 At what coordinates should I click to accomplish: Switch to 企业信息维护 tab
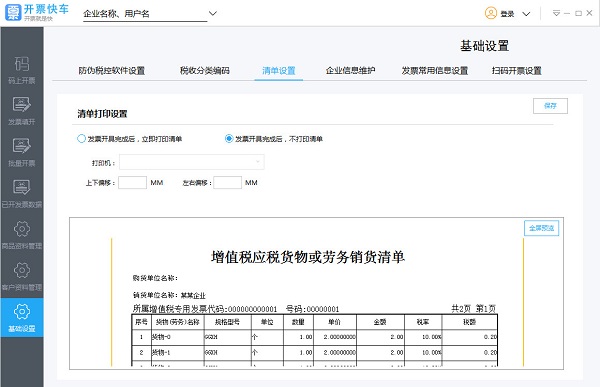350,70
